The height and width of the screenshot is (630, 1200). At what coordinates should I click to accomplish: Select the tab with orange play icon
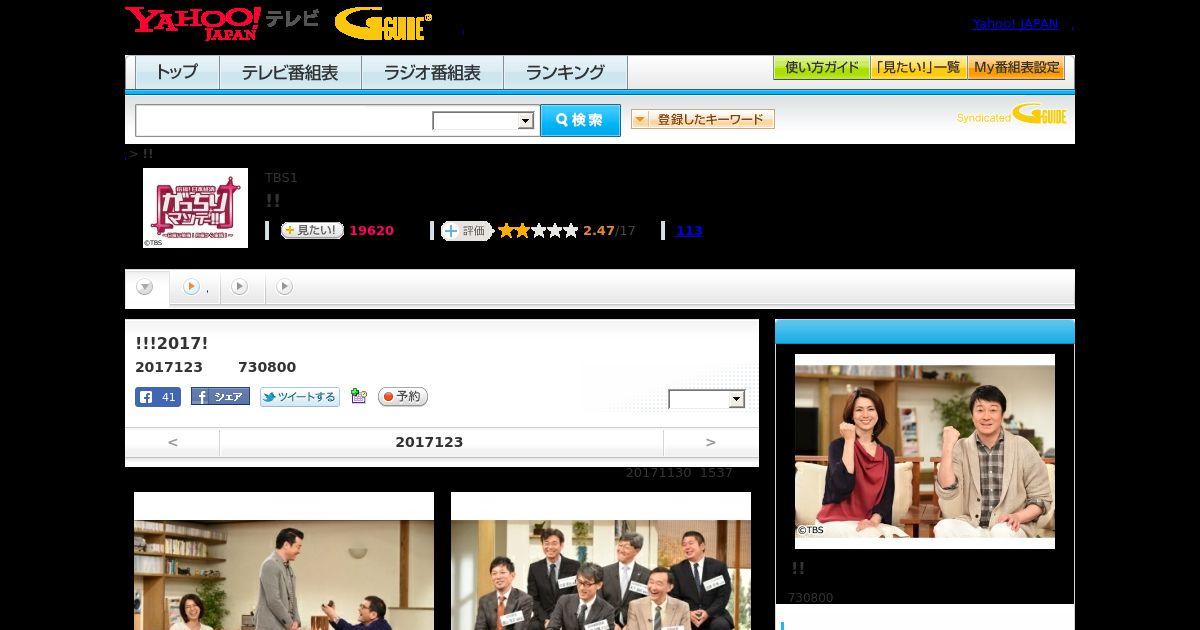[x=194, y=288]
